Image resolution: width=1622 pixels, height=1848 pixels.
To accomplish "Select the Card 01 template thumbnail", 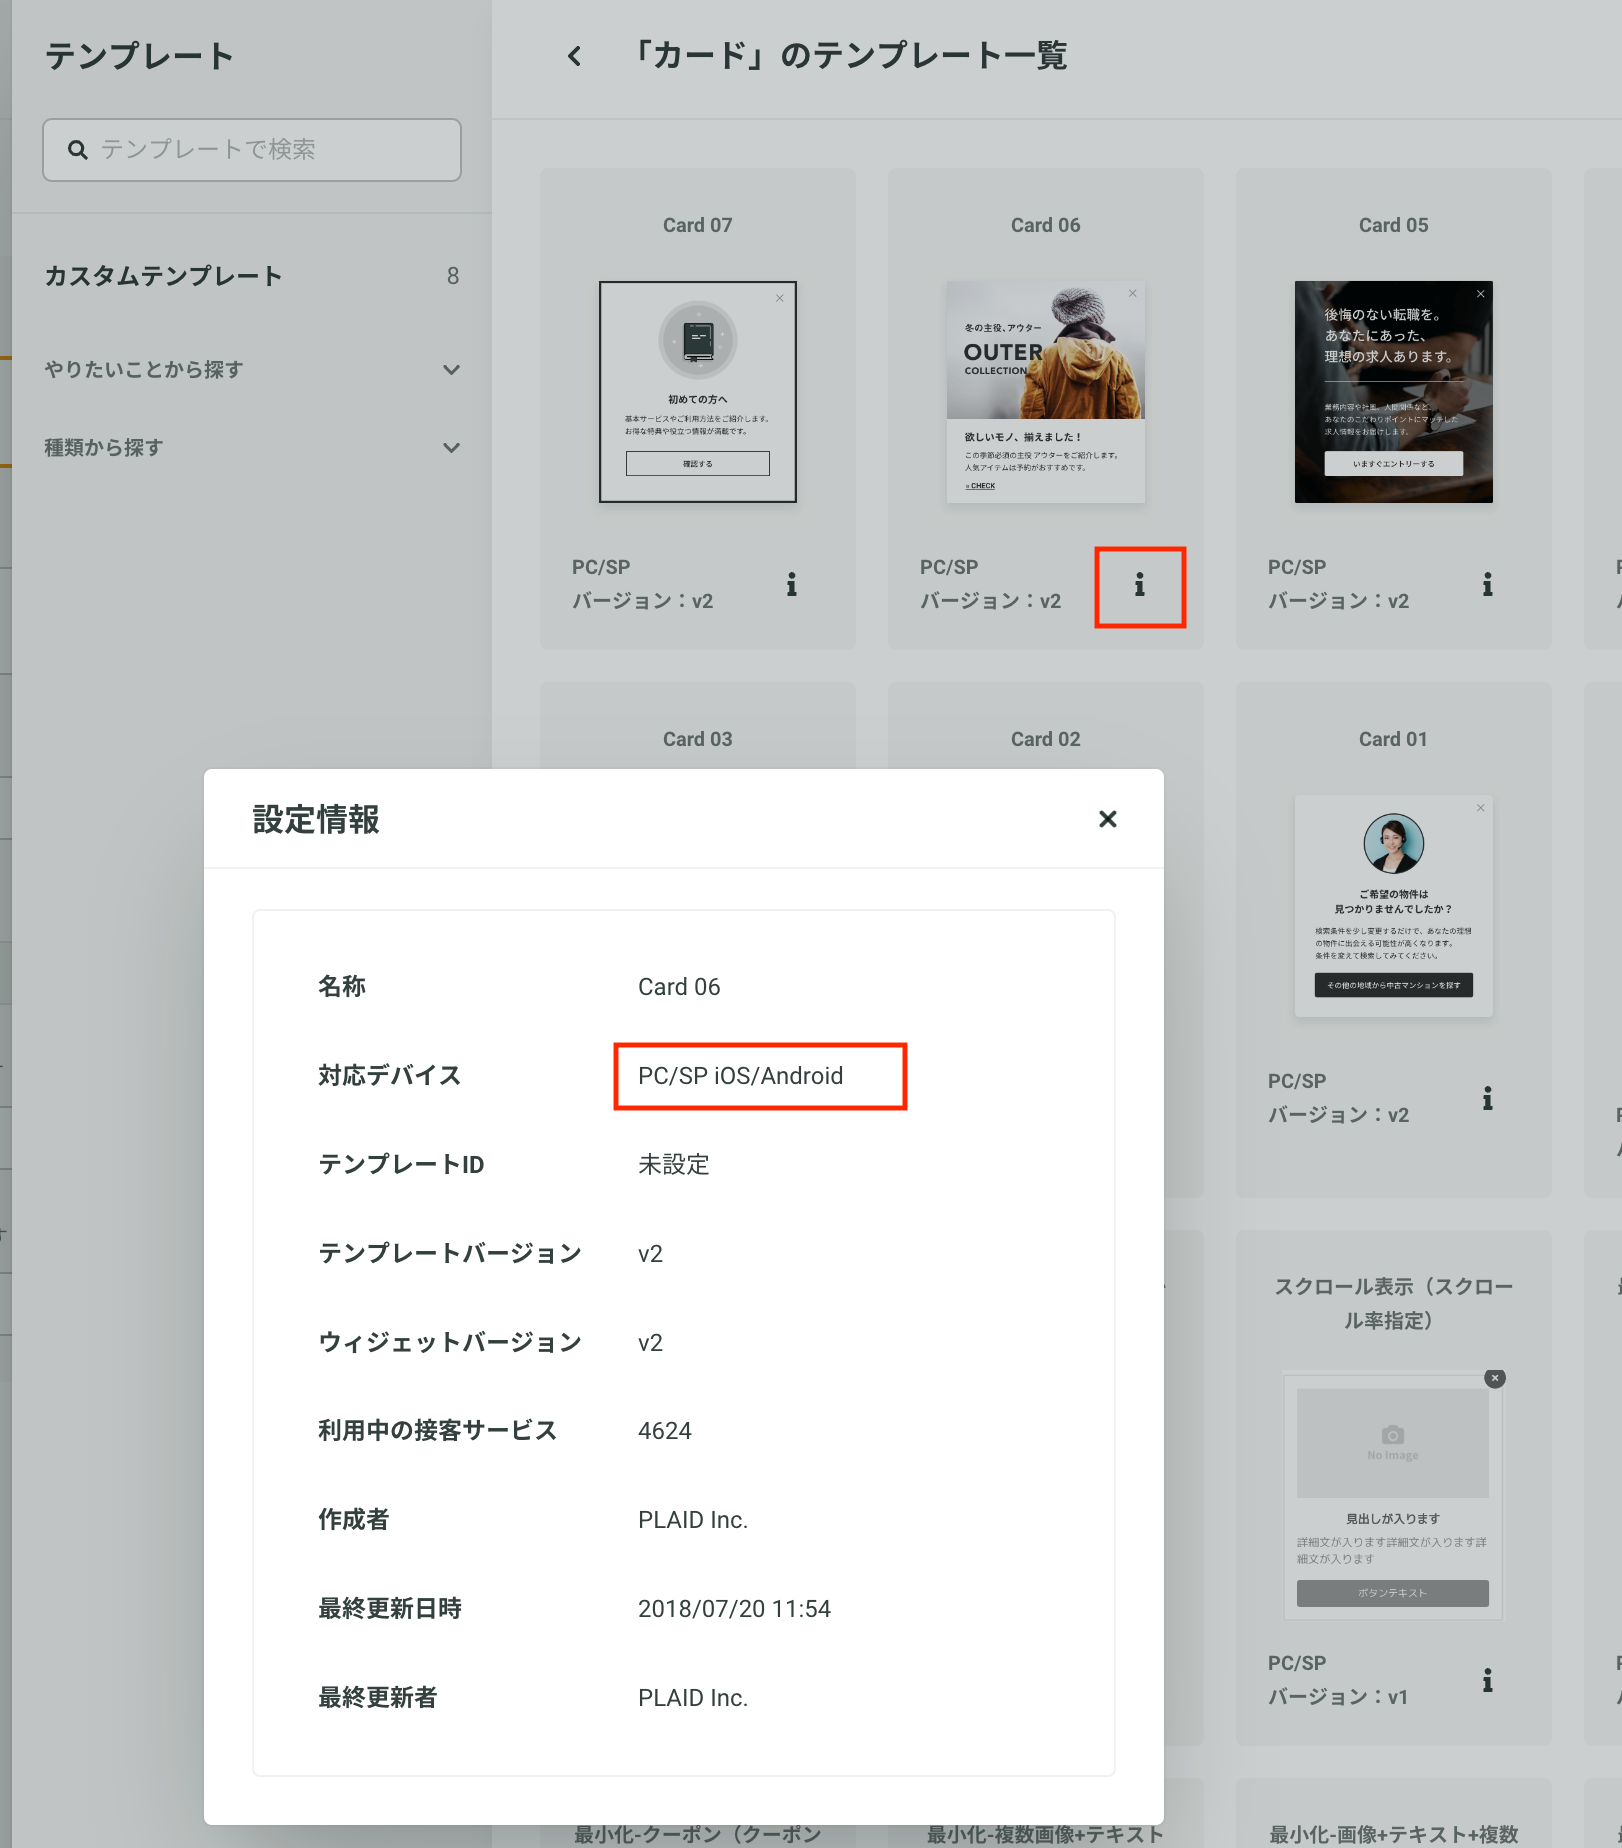I will pos(1394,906).
